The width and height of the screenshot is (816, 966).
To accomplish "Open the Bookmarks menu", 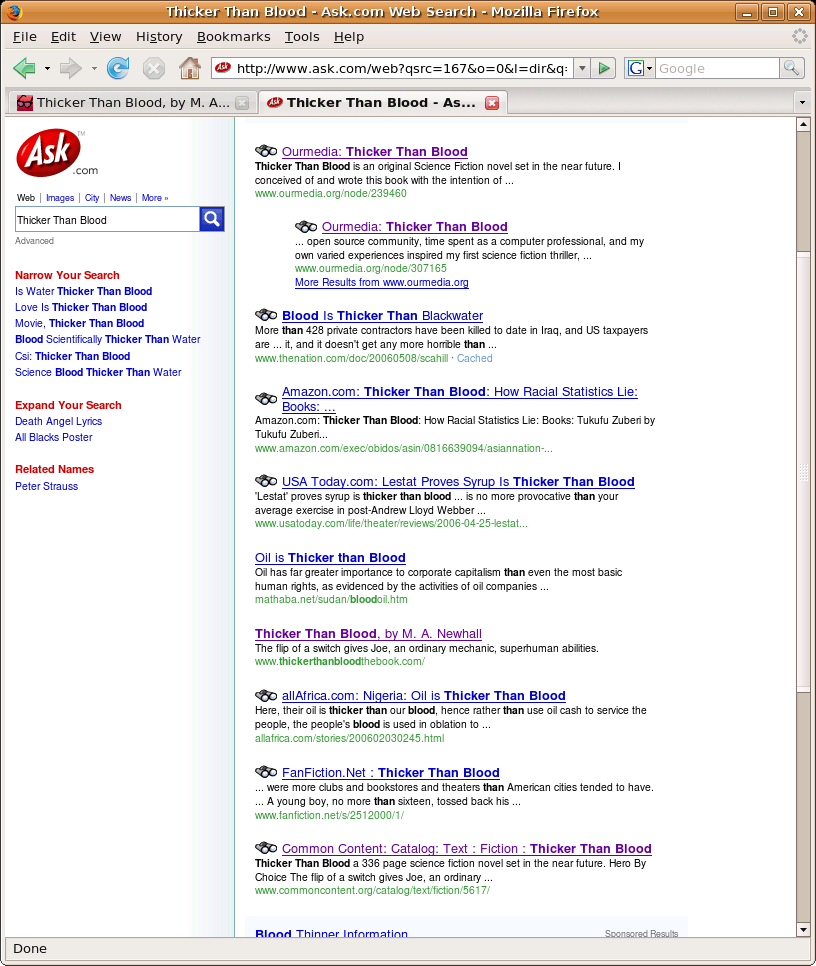I will click(233, 37).
